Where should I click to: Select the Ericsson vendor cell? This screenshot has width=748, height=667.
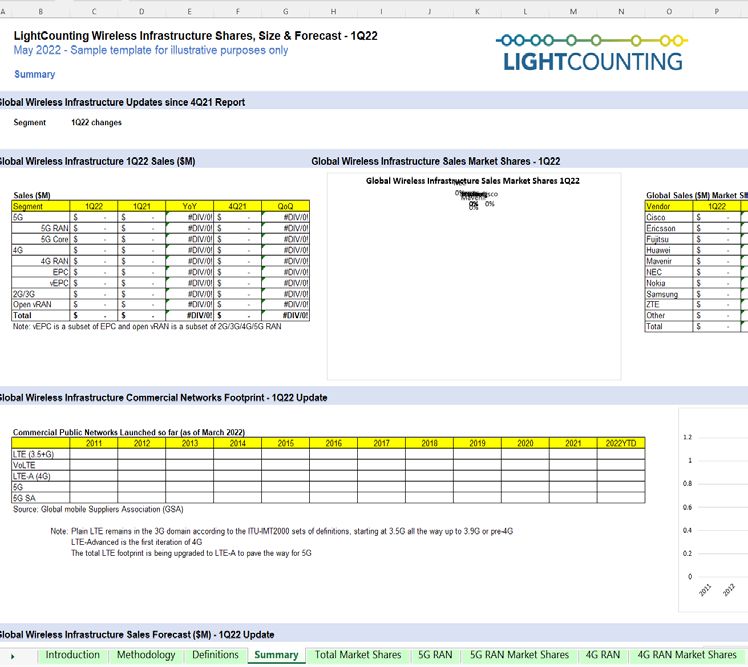click(x=668, y=228)
